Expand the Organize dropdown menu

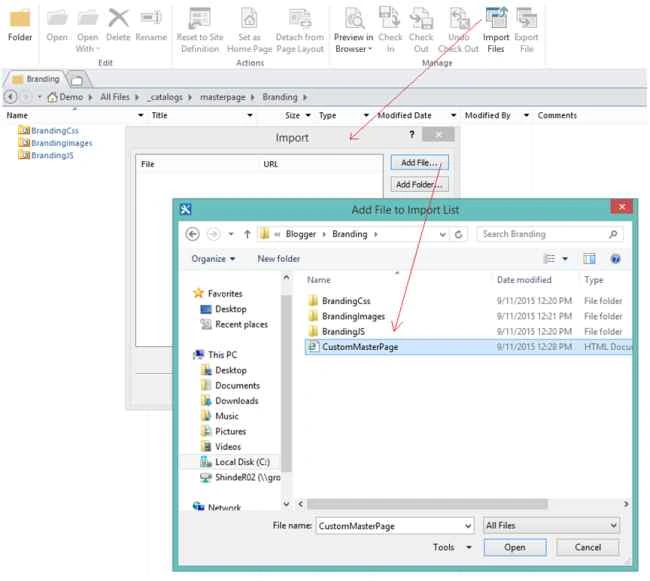point(213,259)
